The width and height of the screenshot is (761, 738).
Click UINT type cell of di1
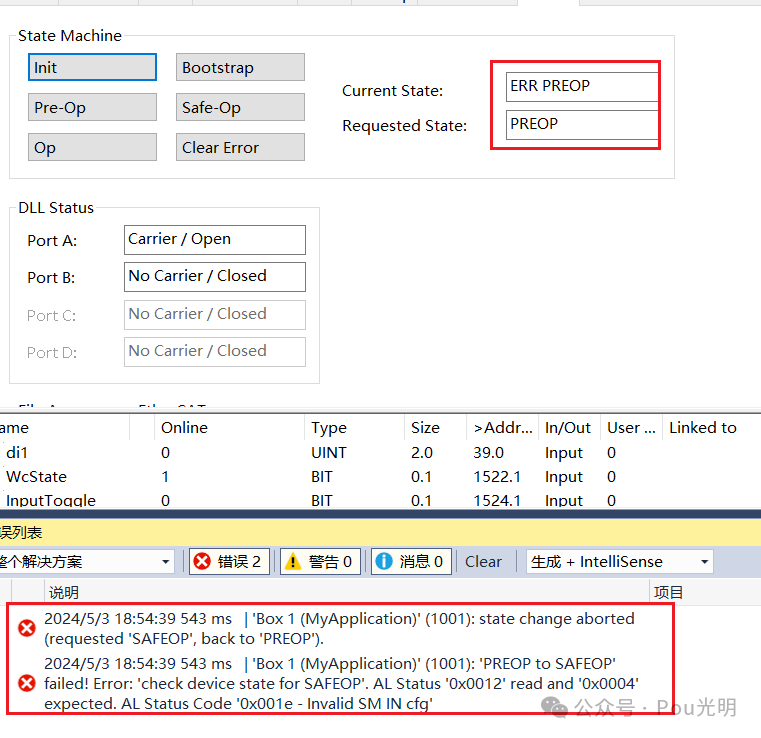329,453
